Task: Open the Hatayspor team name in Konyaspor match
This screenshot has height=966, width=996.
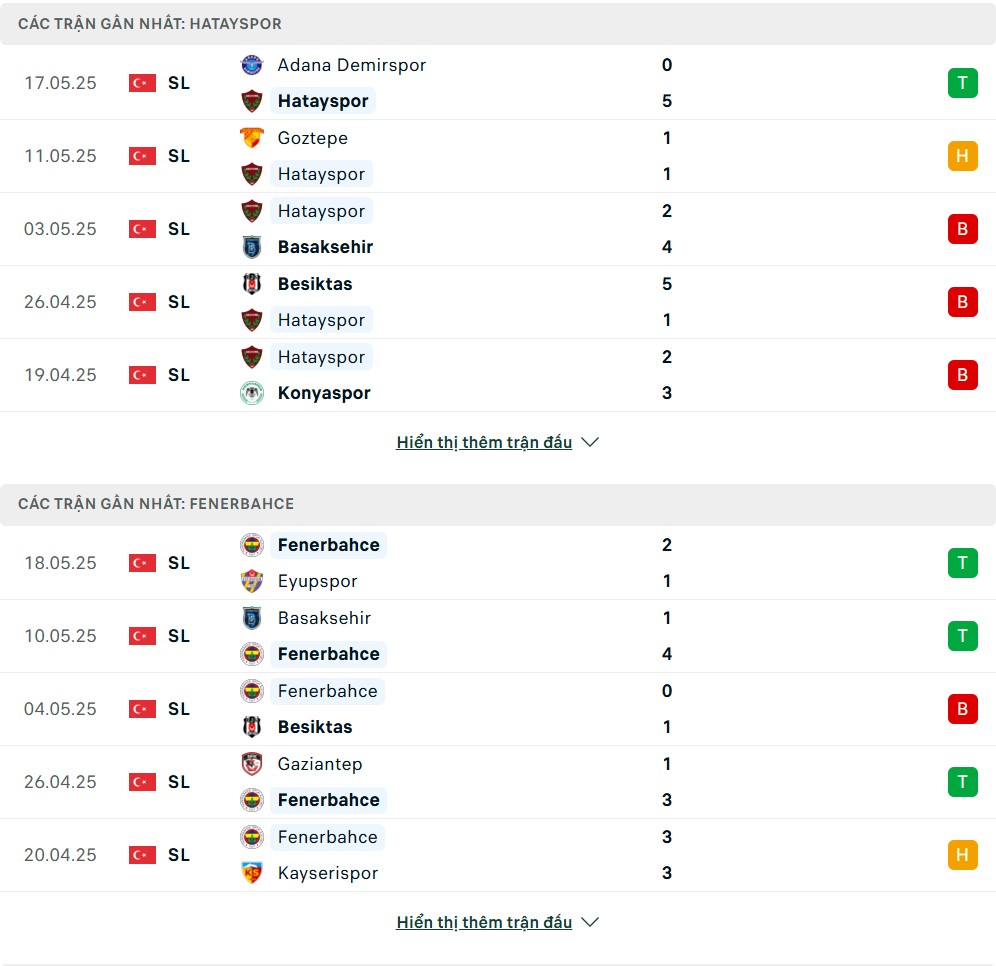Action: 321,357
